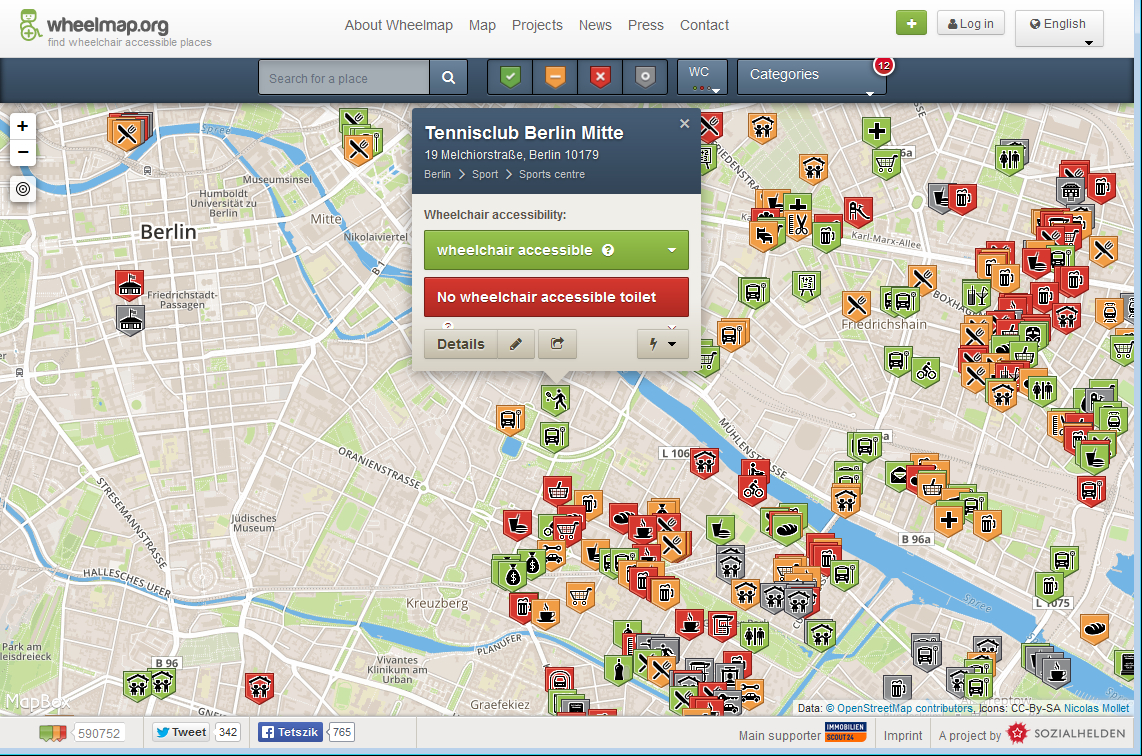Select orange shopping cart marker above Kreuzberg

pos(580,596)
